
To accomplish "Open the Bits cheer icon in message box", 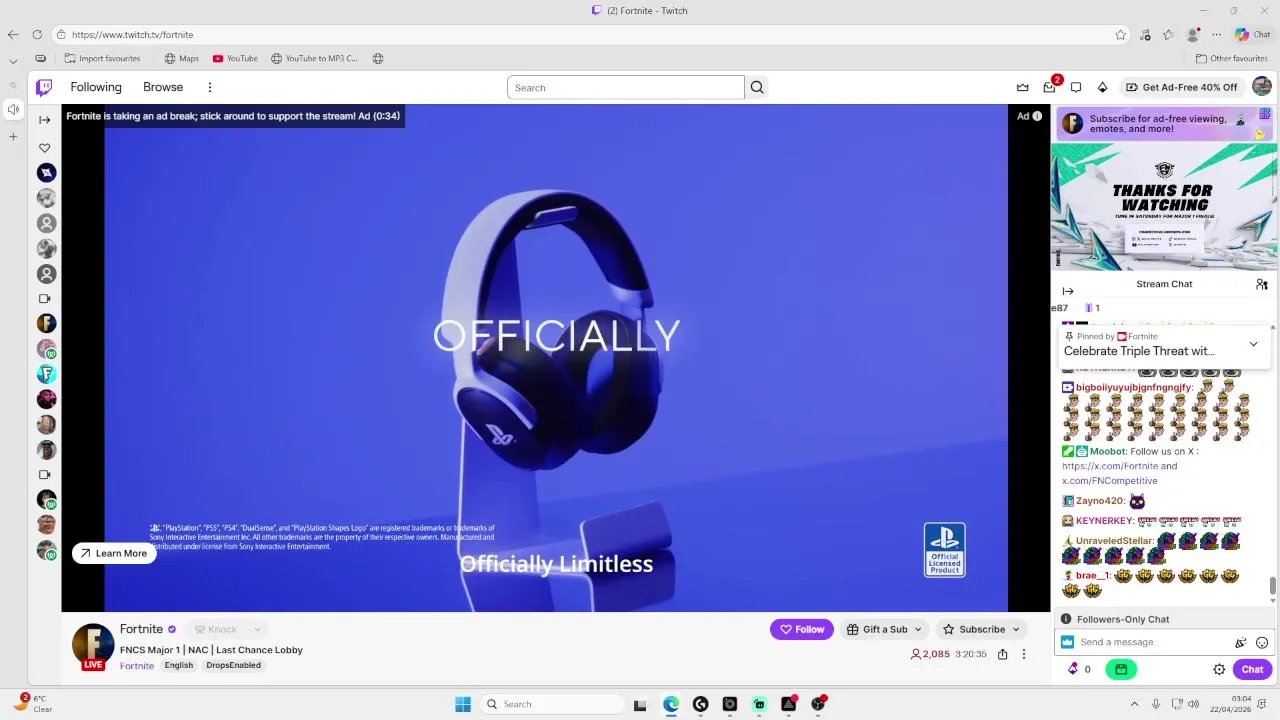I will point(1241,643).
